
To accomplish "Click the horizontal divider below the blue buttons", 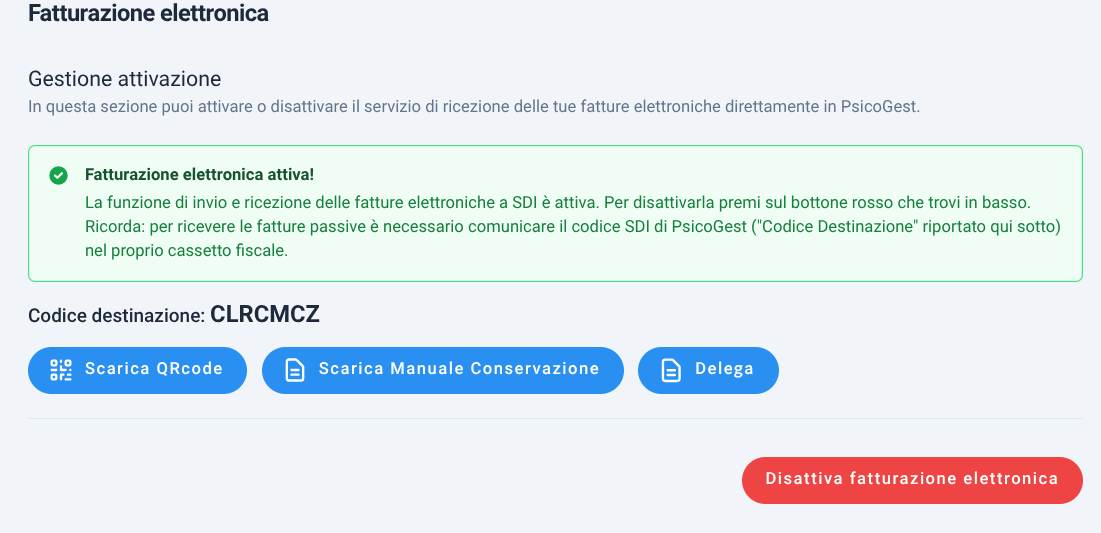I will 555,419.
